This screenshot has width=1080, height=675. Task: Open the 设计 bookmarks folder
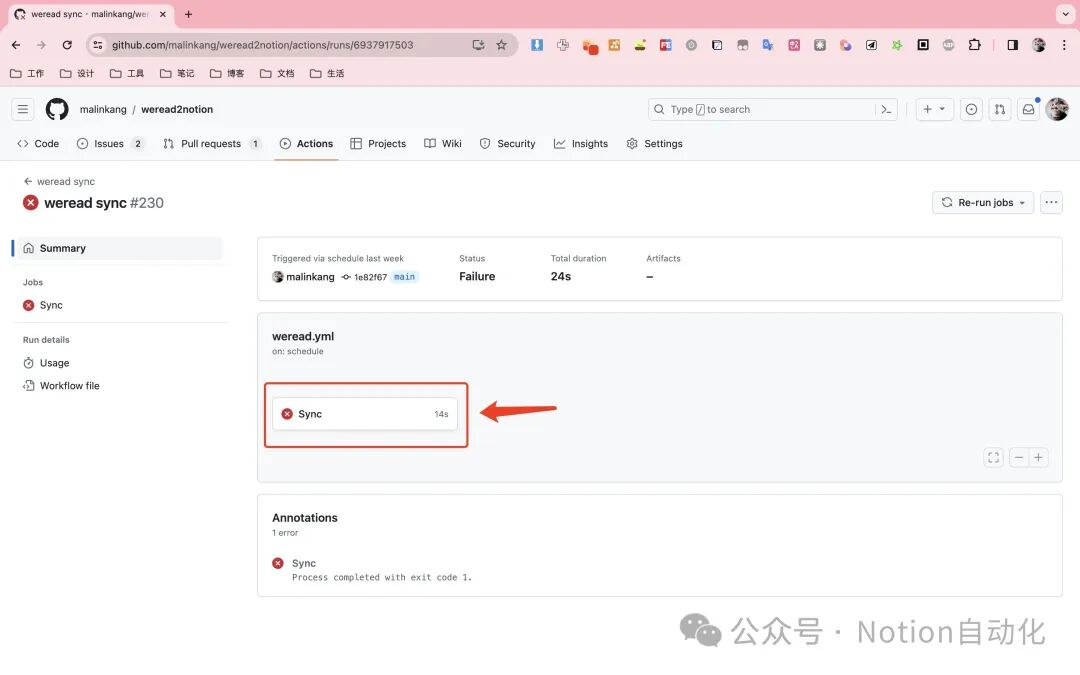pos(76,73)
